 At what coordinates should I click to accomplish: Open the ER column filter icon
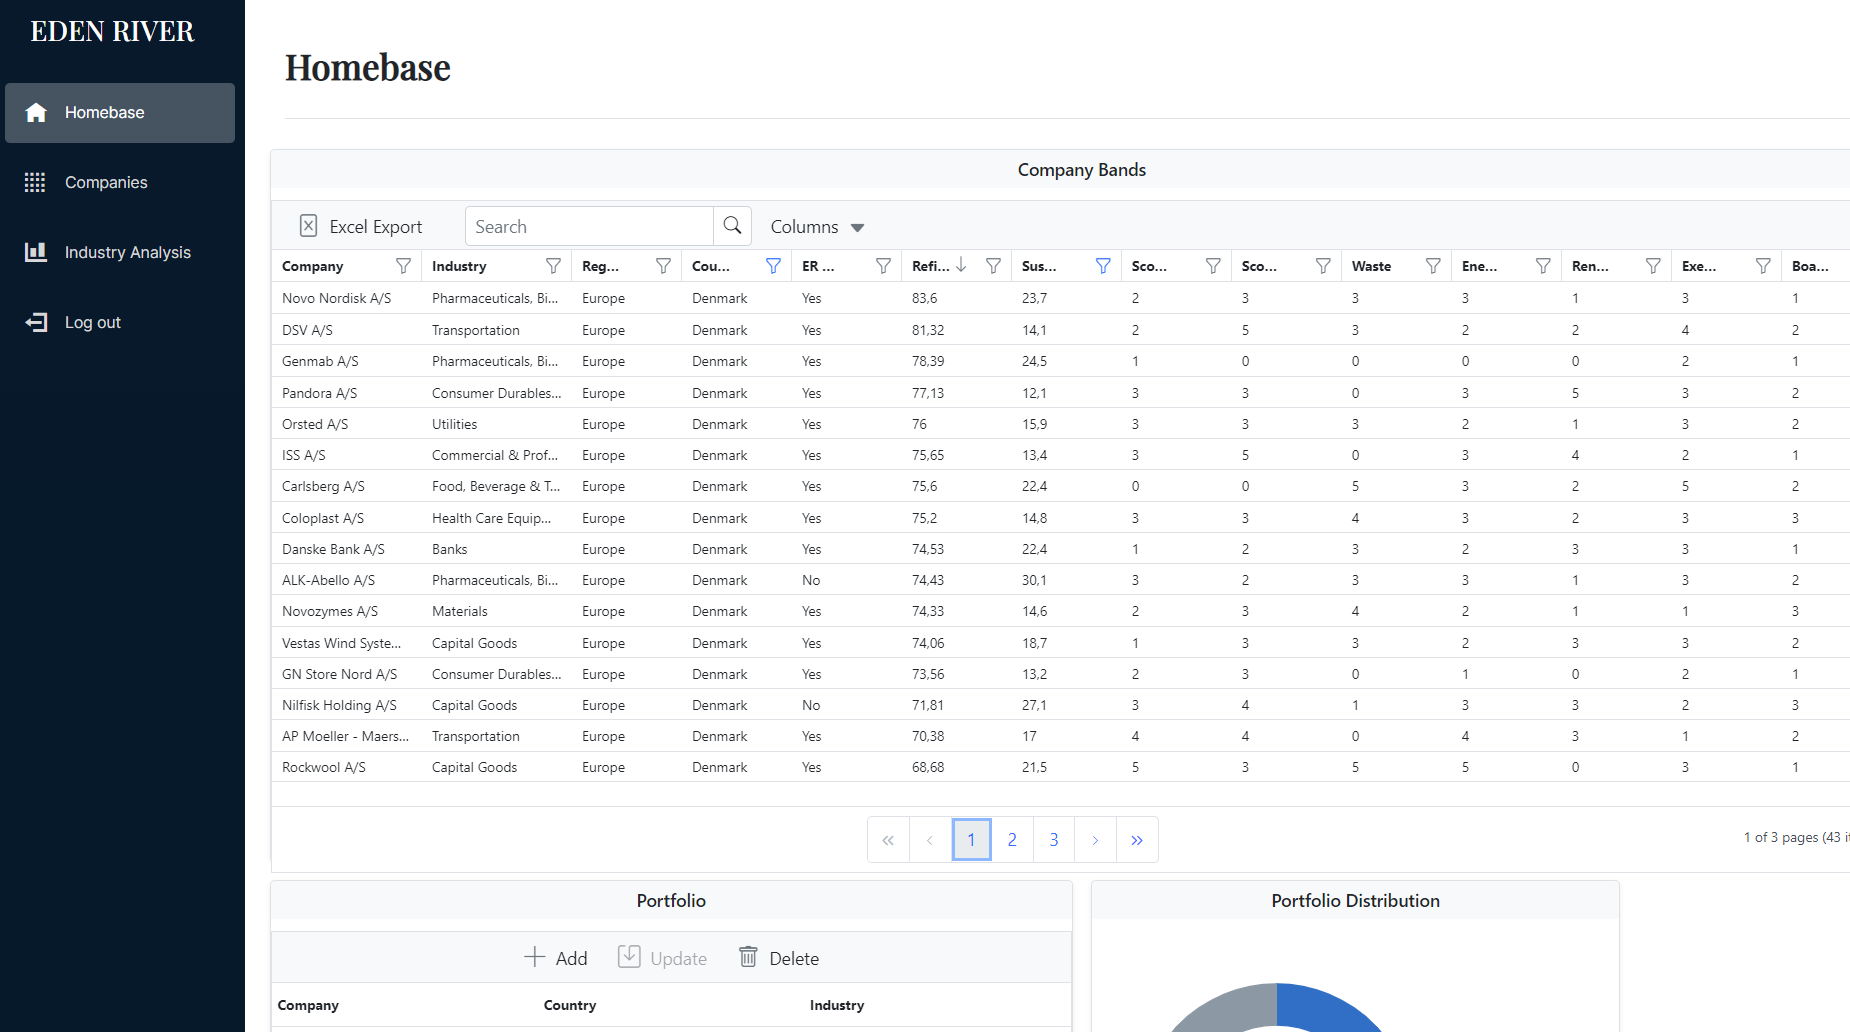883,266
